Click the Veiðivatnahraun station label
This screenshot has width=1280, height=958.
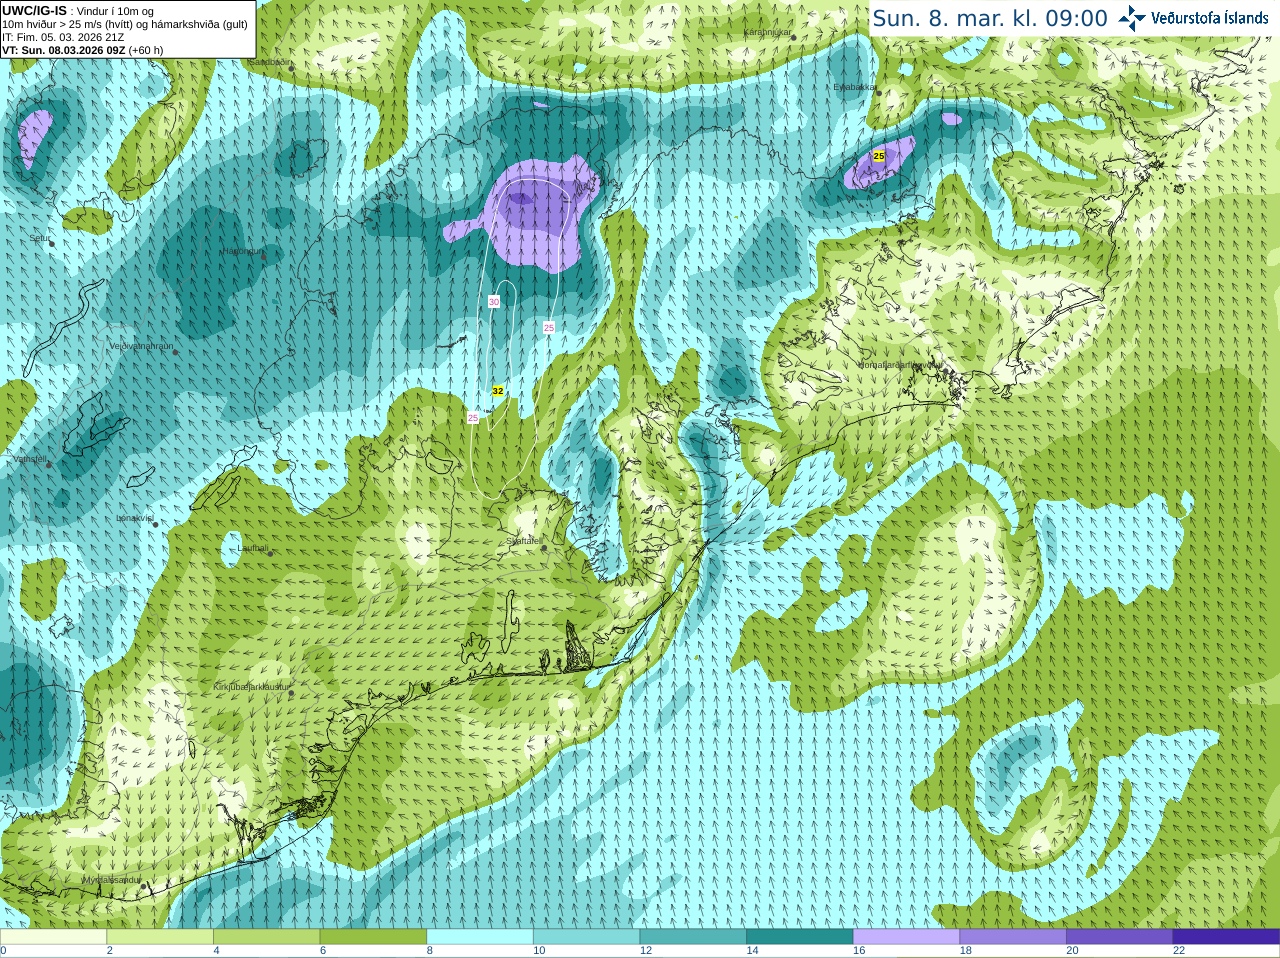pyautogui.click(x=141, y=346)
